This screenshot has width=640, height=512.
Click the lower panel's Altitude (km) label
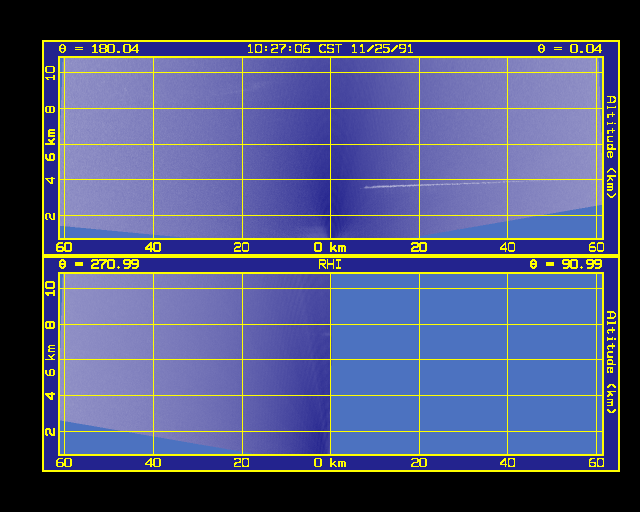(610, 362)
